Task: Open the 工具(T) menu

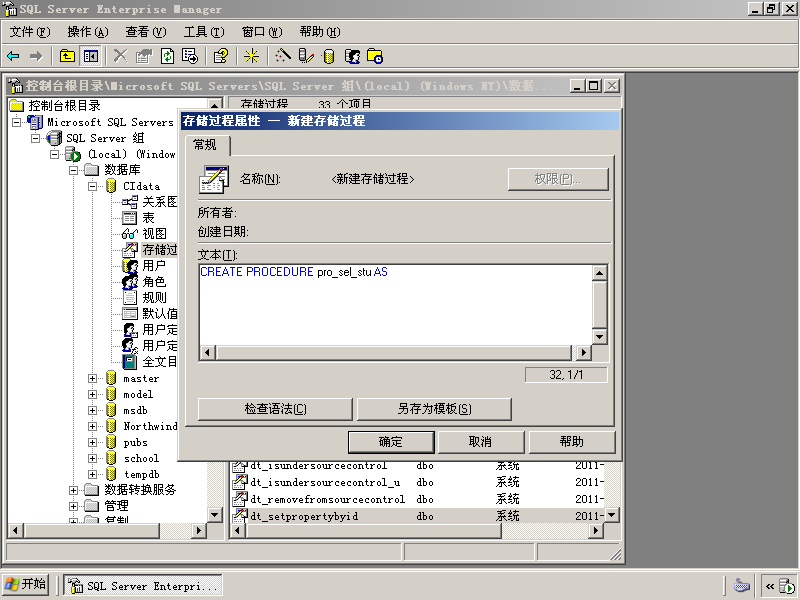Action: pos(204,32)
